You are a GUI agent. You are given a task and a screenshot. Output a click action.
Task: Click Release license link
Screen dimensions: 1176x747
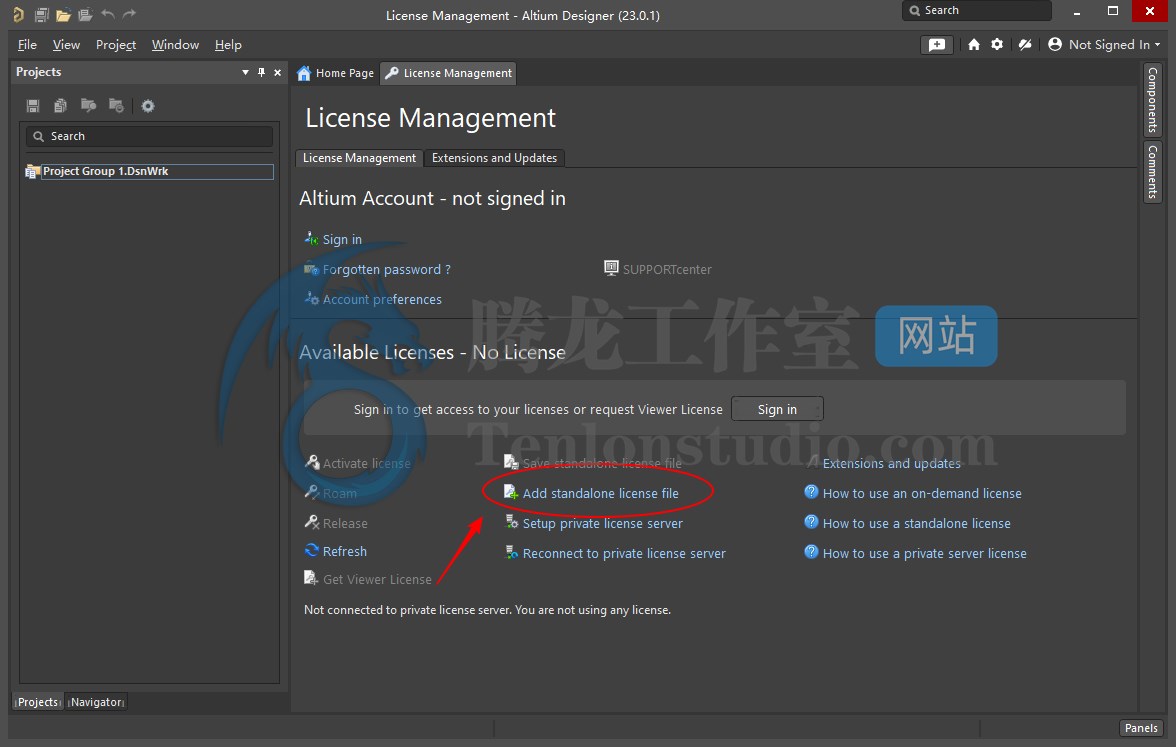345,524
